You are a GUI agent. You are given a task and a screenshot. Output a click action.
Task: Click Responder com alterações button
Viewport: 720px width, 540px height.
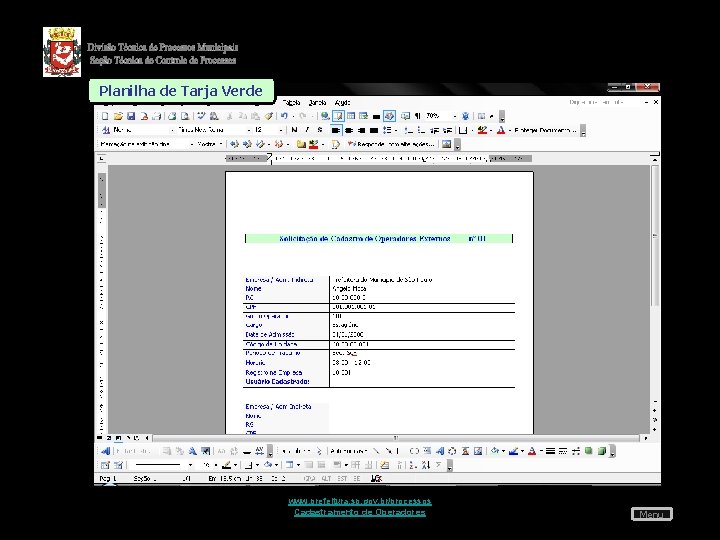[391, 144]
